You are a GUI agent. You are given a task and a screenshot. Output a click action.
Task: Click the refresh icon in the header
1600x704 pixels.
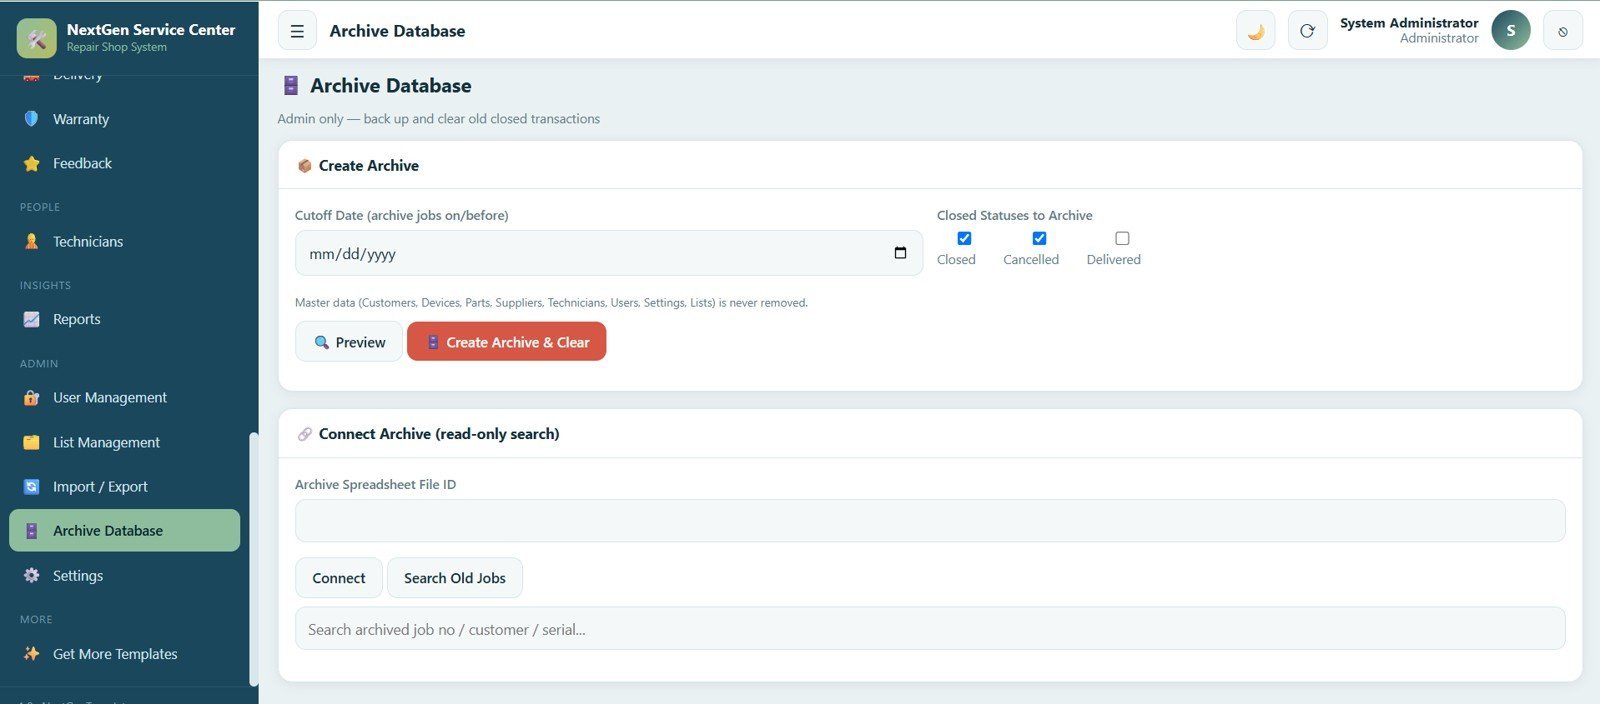1307,31
